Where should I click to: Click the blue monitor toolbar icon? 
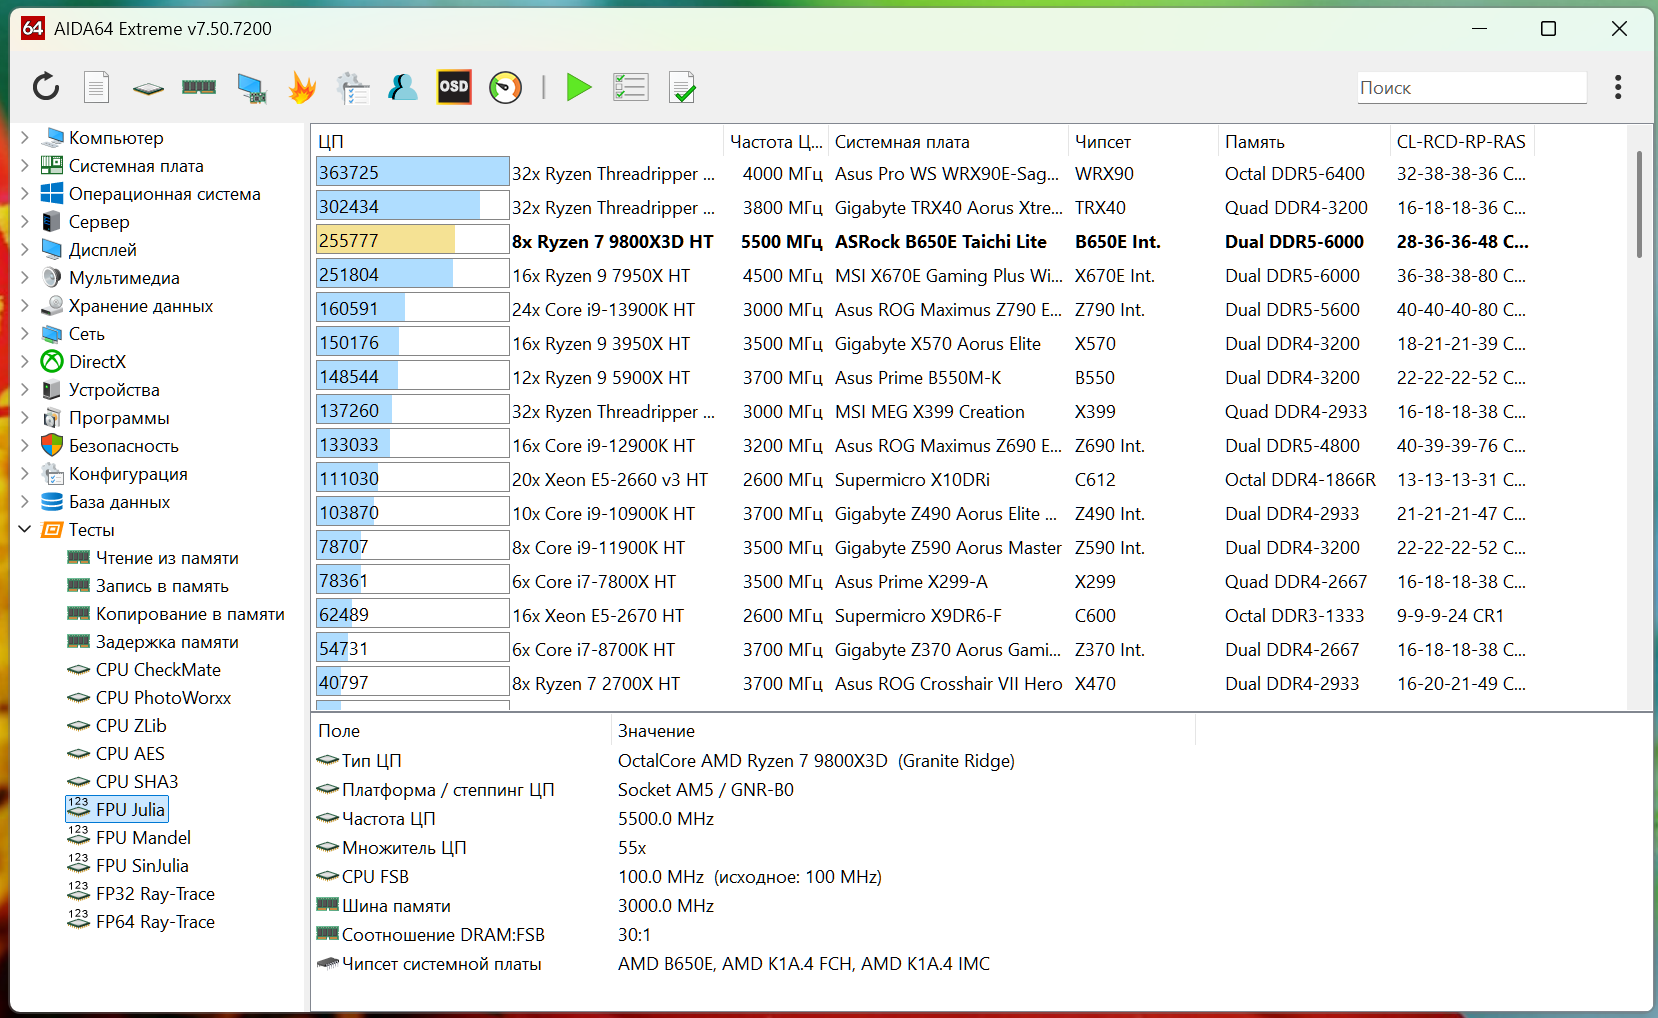coord(252,88)
